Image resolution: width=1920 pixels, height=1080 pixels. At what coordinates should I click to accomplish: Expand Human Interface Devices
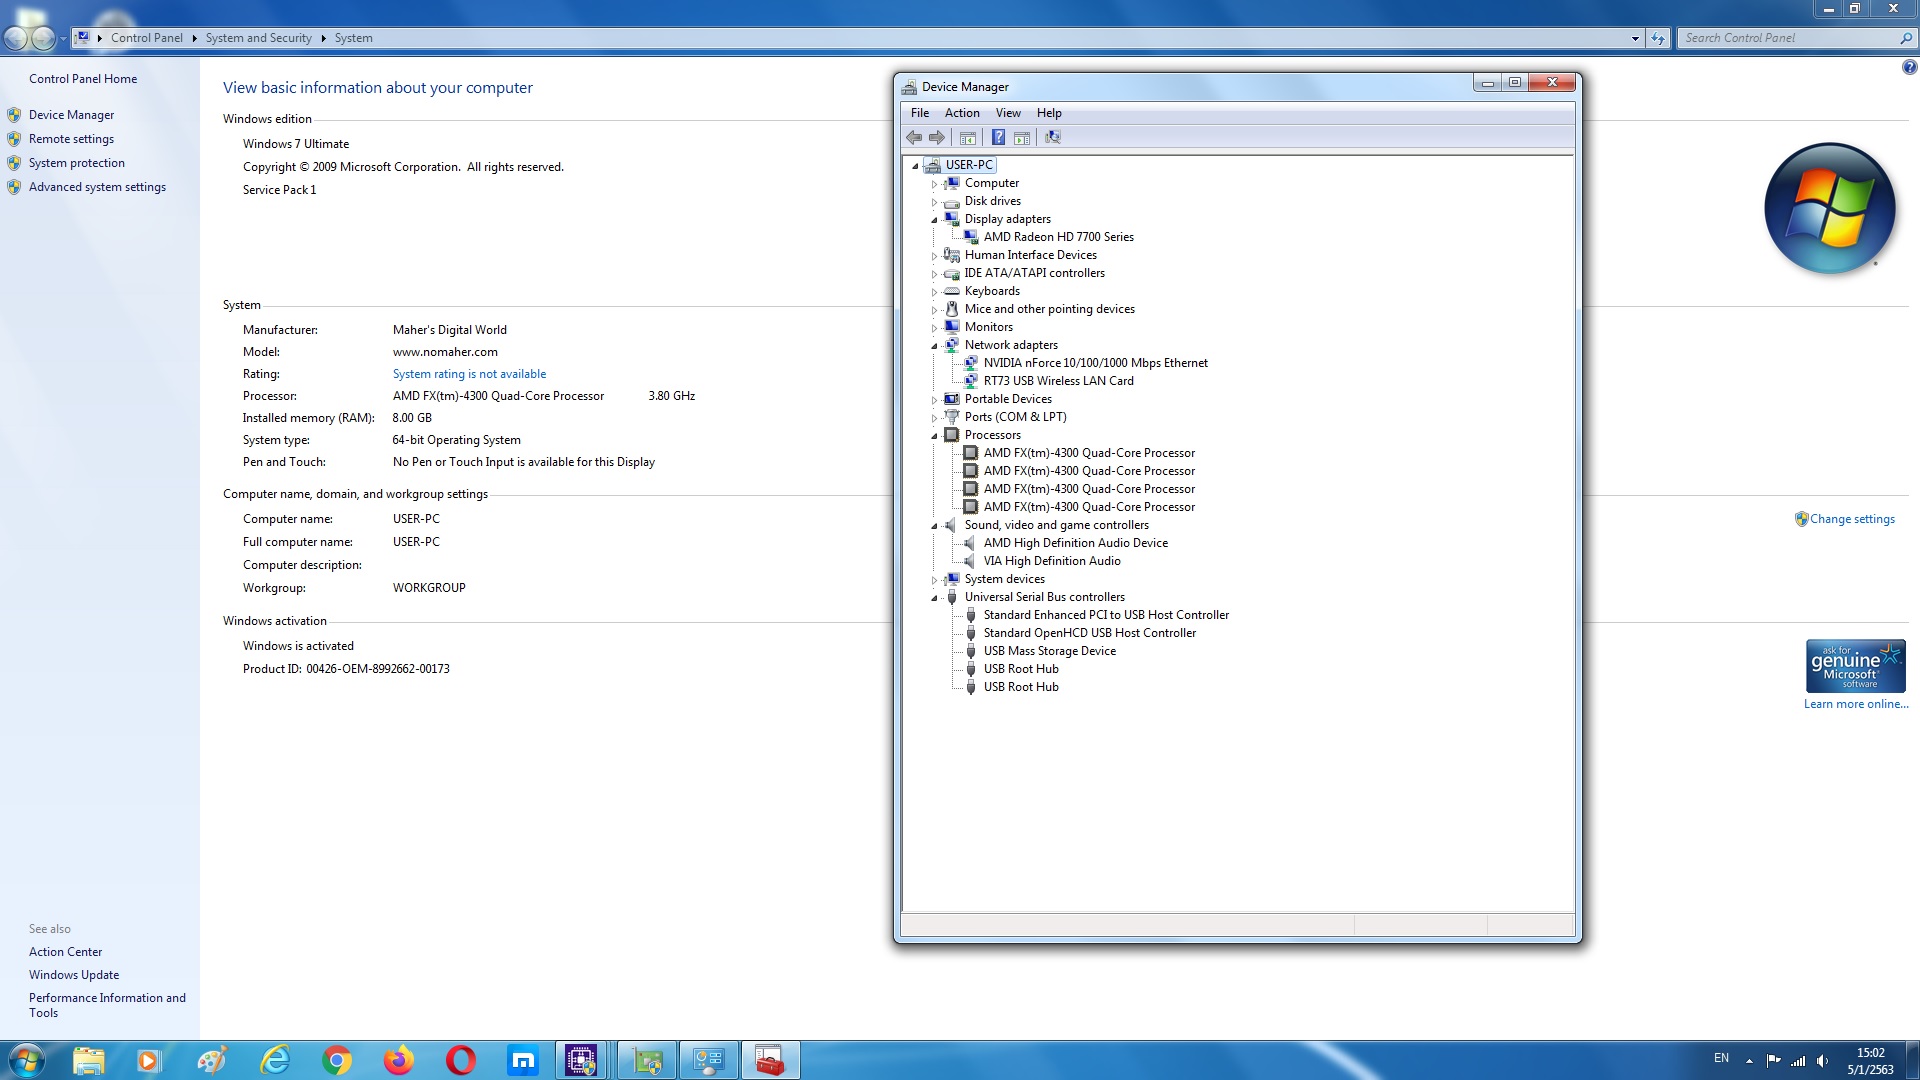pyautogui.click(x=934, y=256)
